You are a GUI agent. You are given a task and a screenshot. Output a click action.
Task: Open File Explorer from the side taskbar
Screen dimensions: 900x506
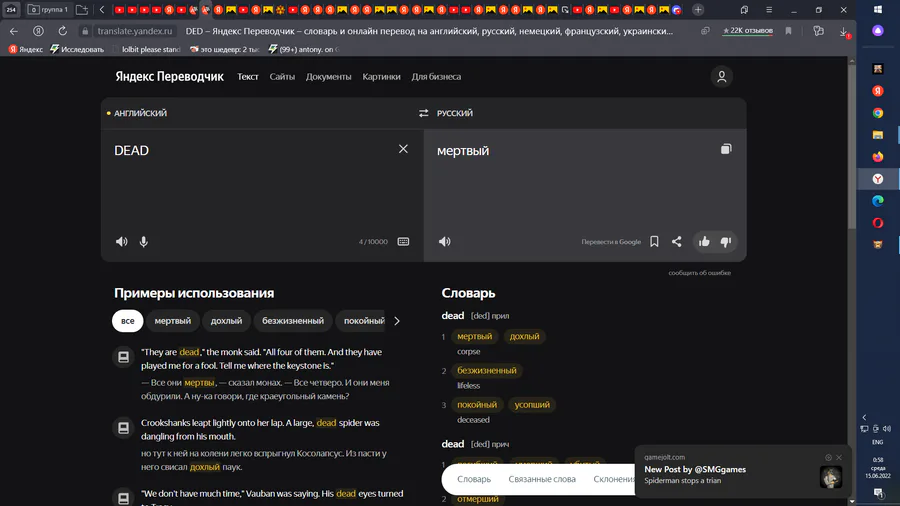coord(878,135)
